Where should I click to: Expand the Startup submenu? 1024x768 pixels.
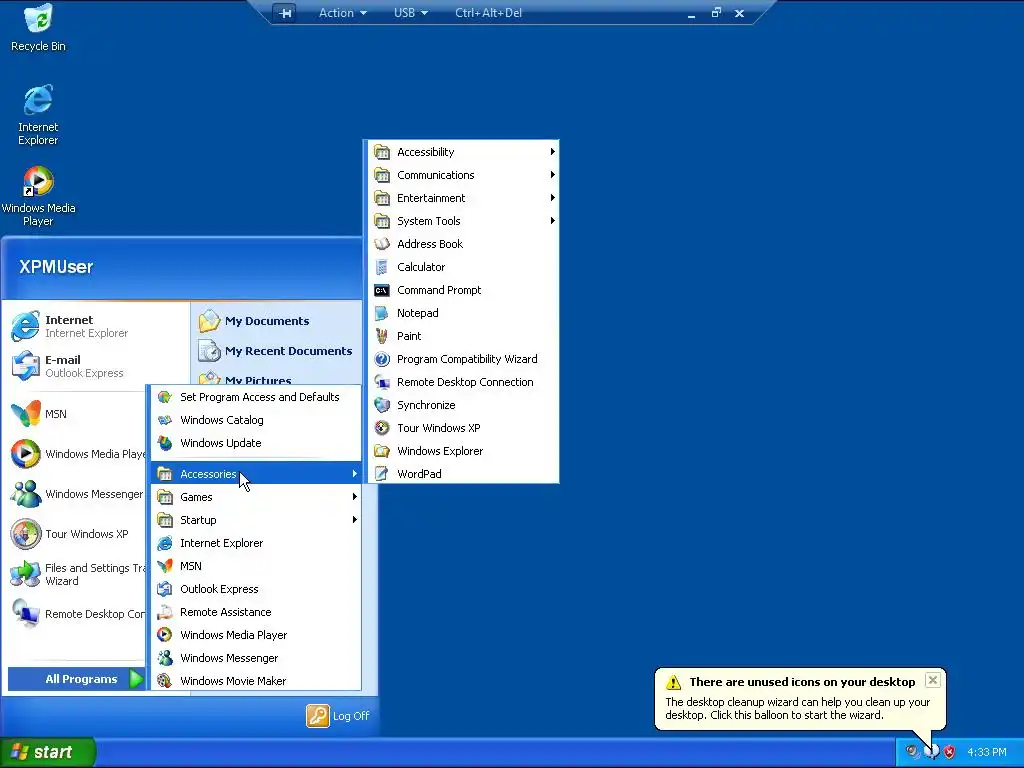(256, 520)
